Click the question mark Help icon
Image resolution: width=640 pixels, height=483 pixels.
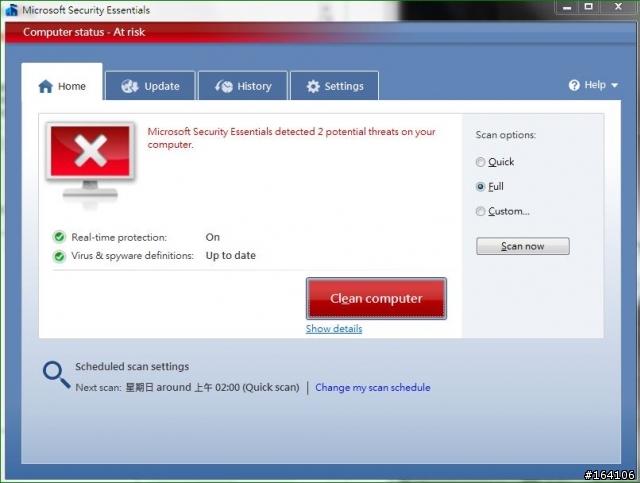574,85
